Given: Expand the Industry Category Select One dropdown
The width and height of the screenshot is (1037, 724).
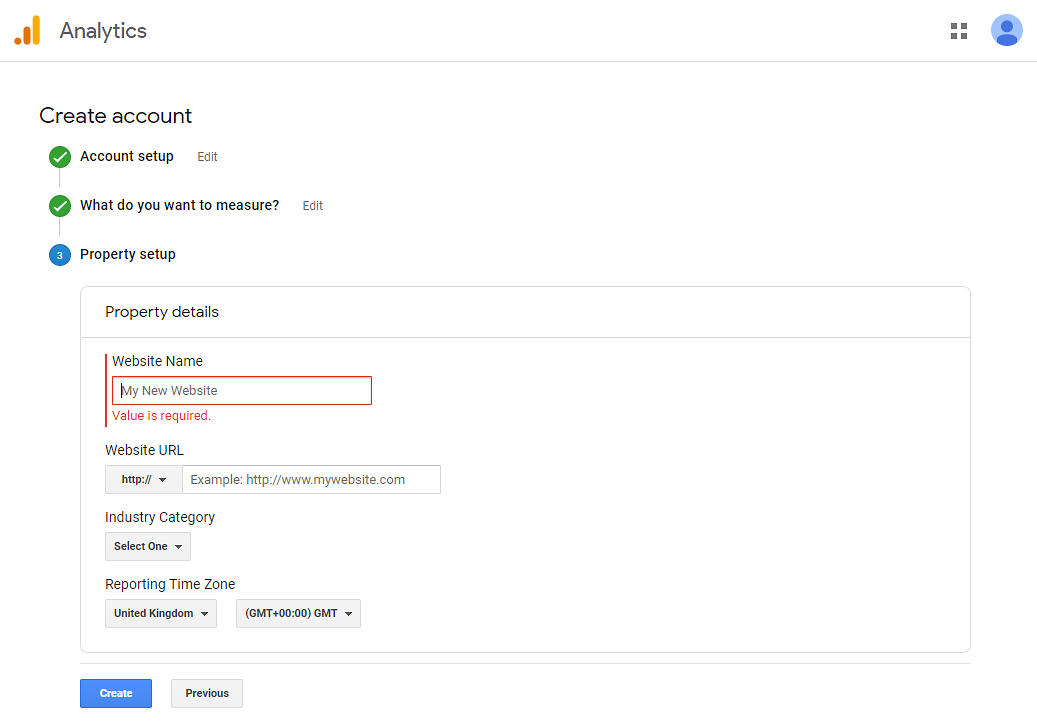Looking at the screenshot, I should click(x=148, y=547).
